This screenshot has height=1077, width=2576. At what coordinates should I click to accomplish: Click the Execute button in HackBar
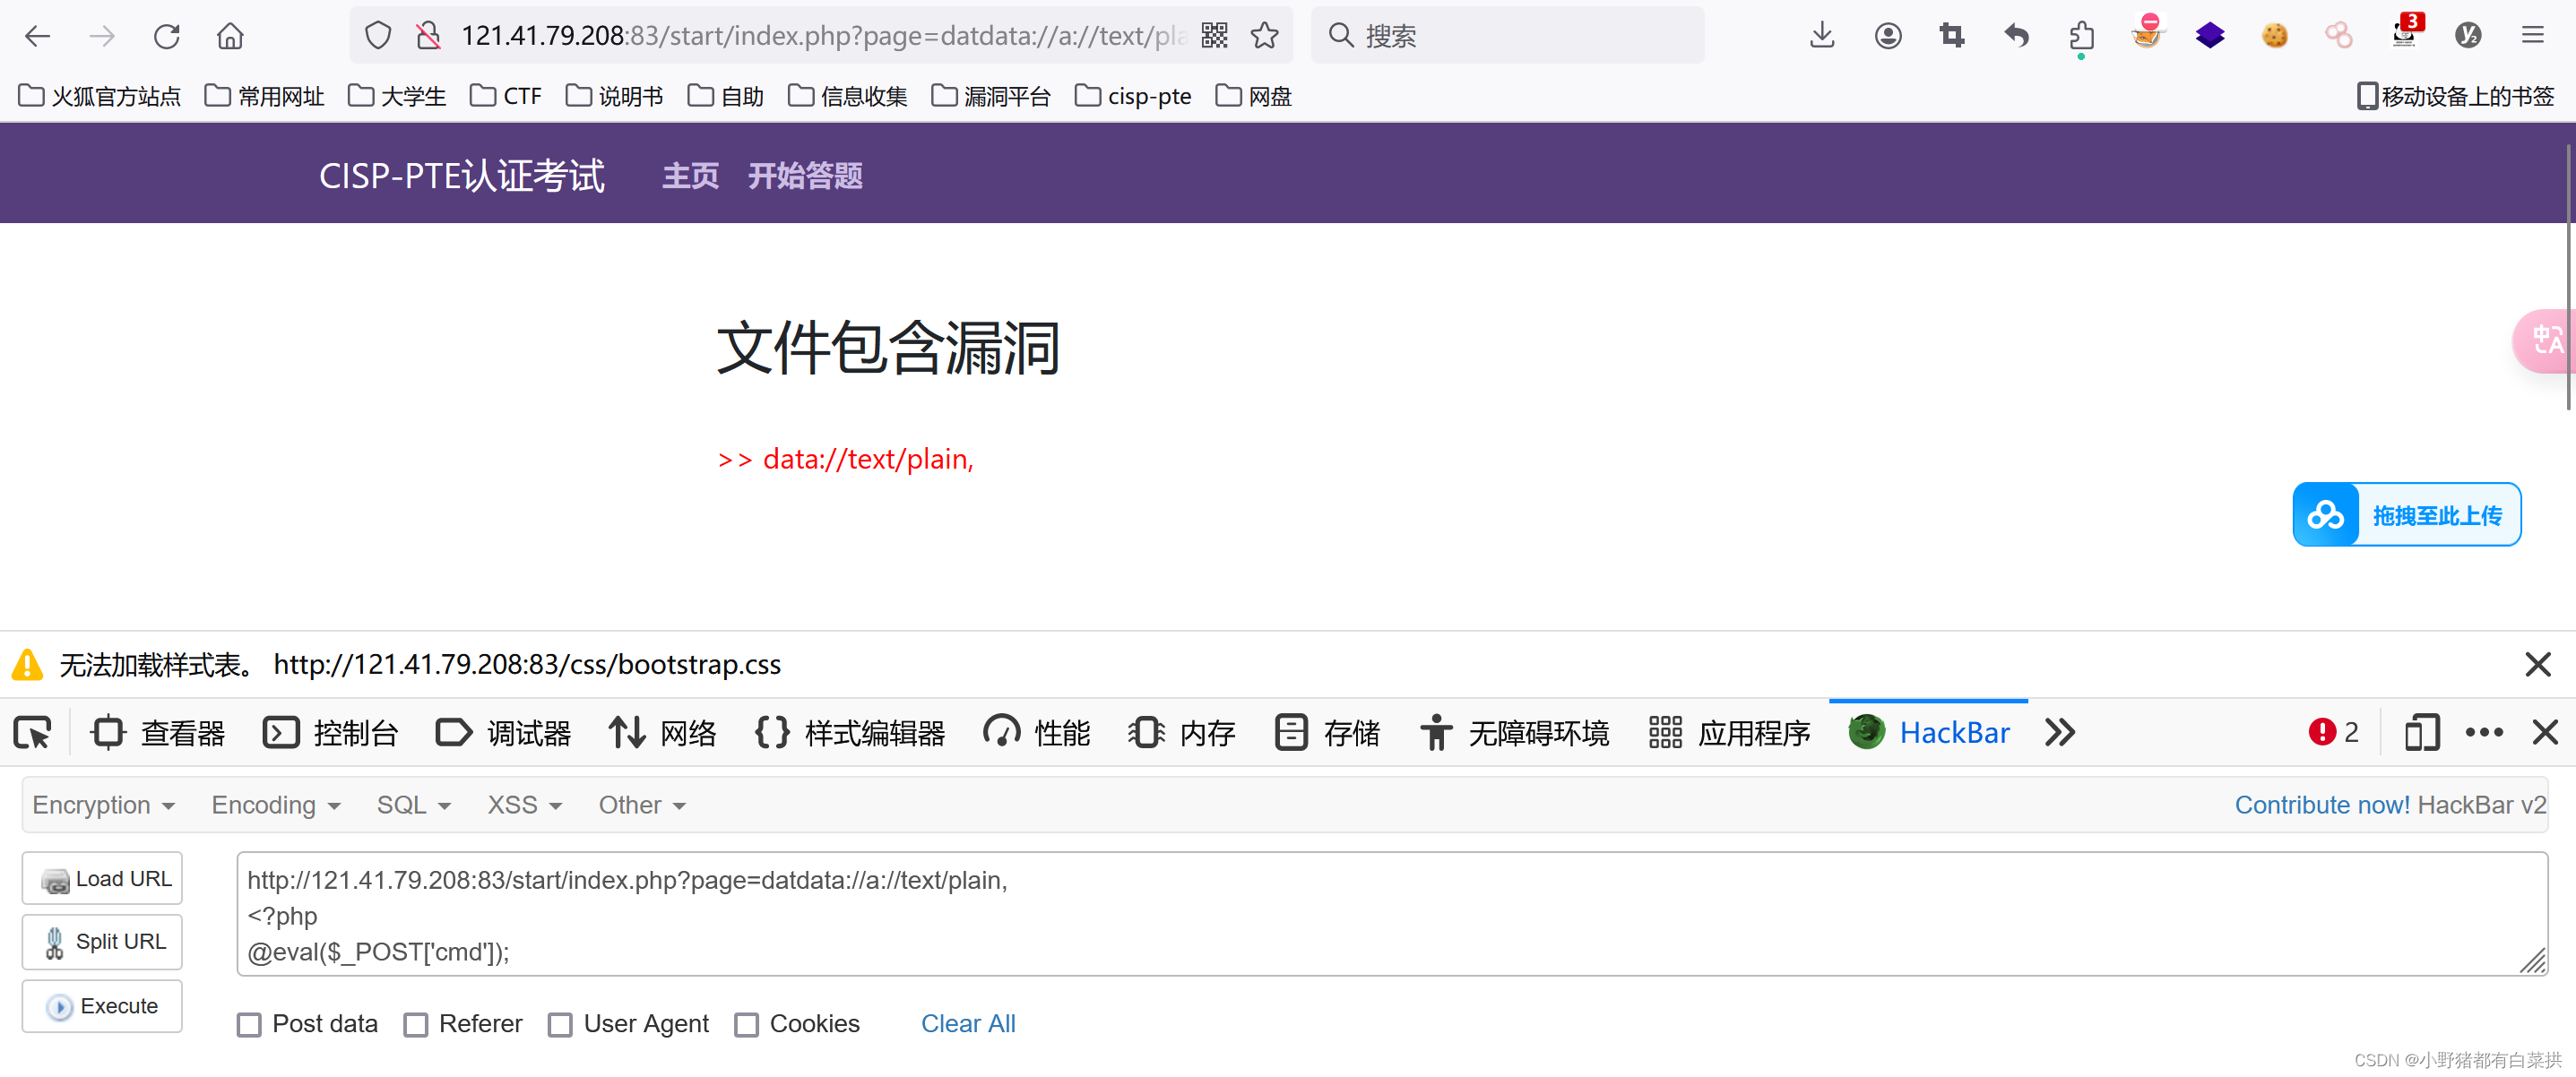click(x=101, y=1006)
